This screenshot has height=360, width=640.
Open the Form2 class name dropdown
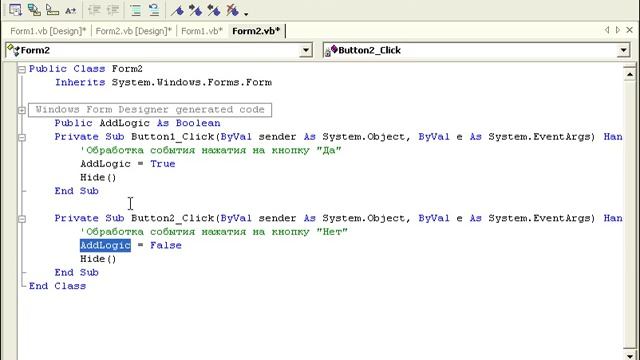pyautogui.click(x=306, y=50)
